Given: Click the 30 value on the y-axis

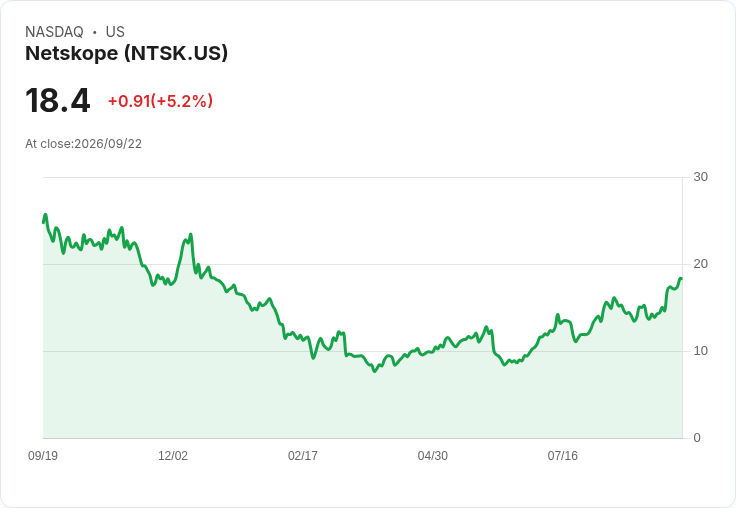Looking at the screenshot, I should click(700, 177).
